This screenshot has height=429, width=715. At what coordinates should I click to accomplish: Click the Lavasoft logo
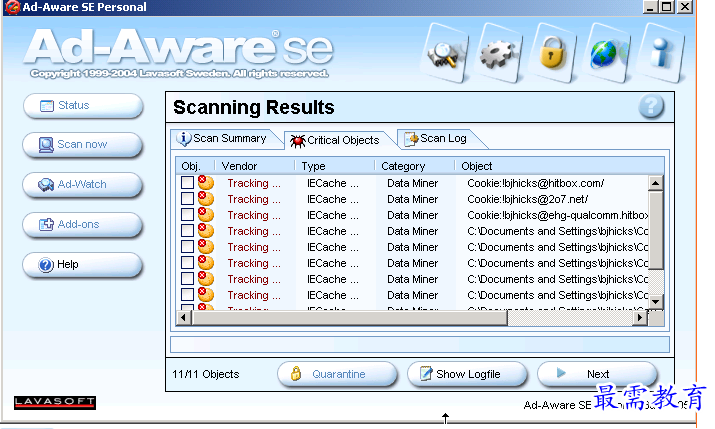coord(55,402)
